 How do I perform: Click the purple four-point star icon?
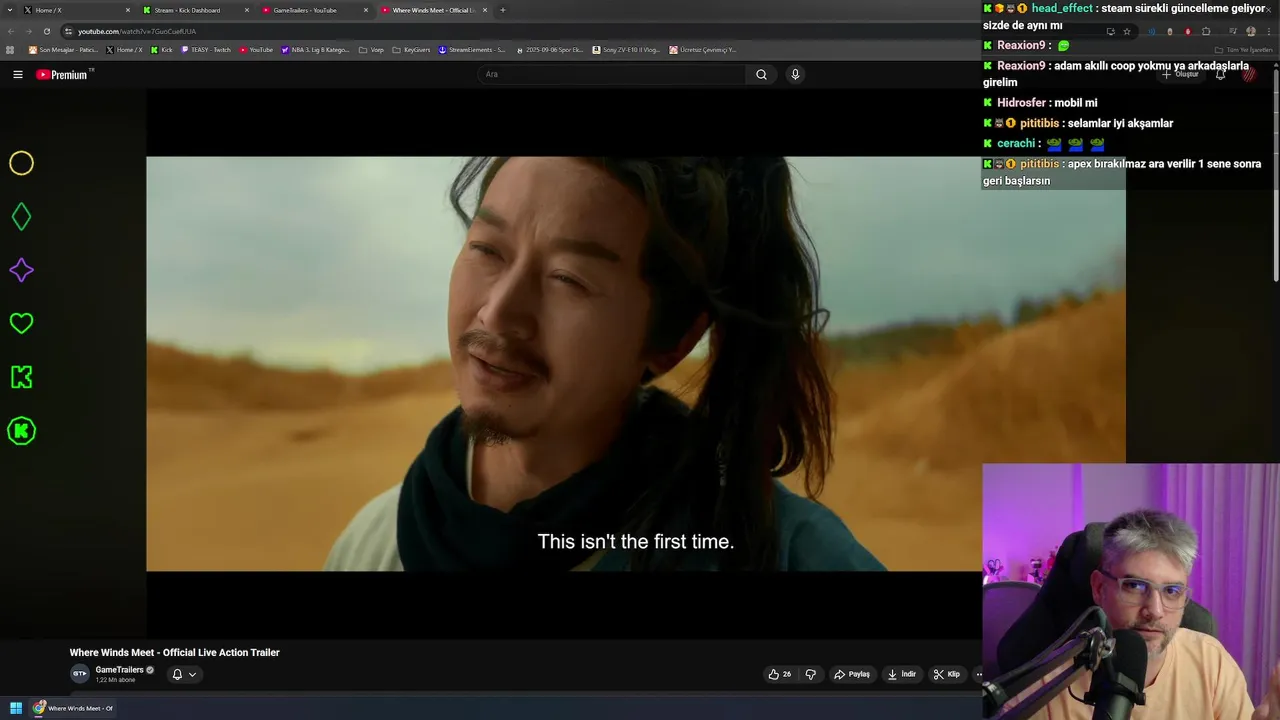point(21,270)
